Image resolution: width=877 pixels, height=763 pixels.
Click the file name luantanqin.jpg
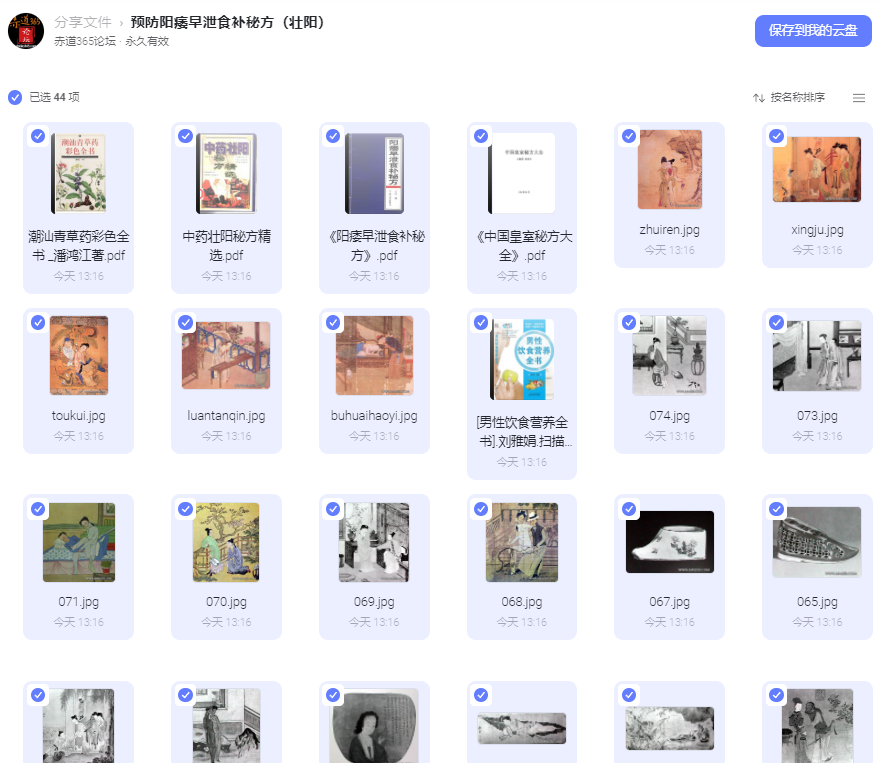[x=226, y=416]
